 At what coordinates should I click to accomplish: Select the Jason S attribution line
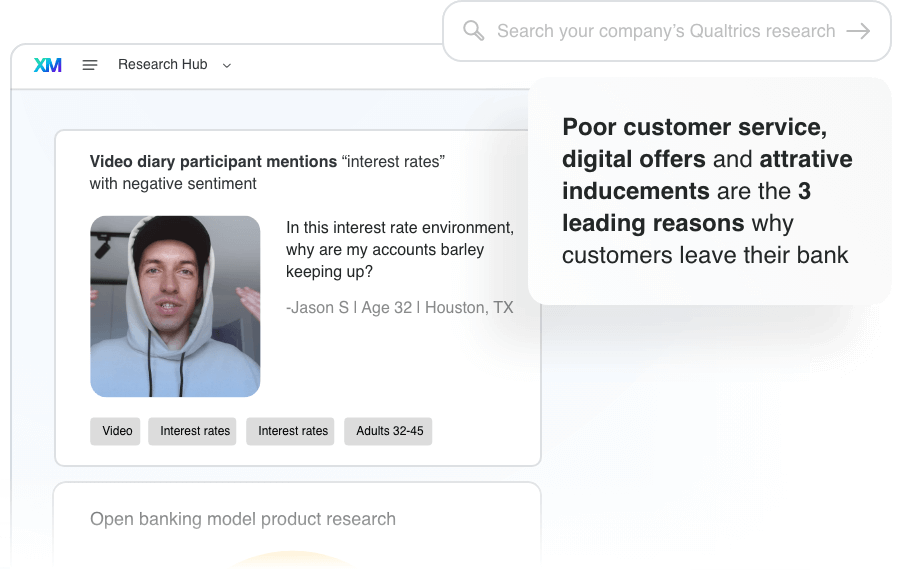[x=399, y=308]
